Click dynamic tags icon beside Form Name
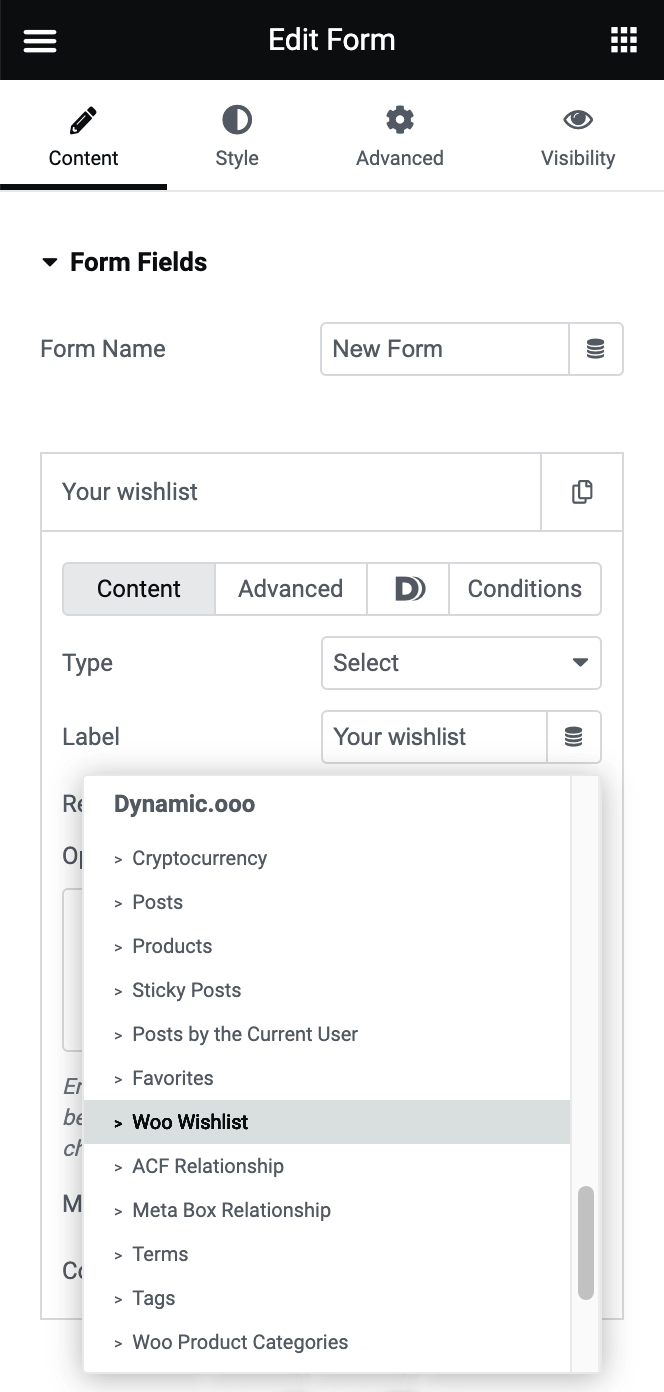Screen dimensions: 664x1392 point(596,349)
